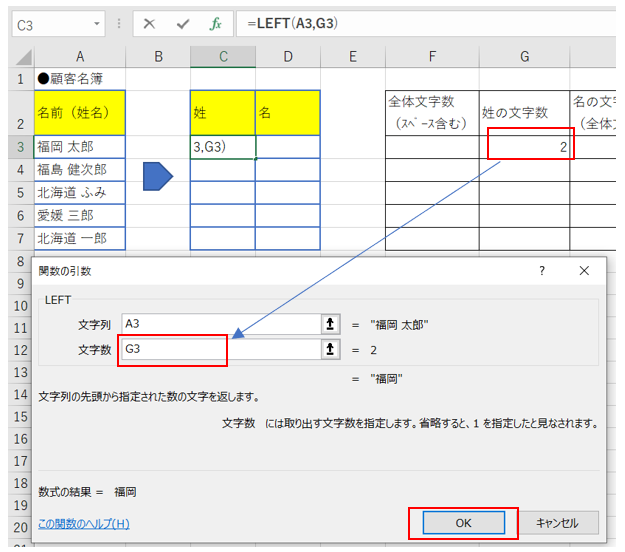Click cell G3 showing value 2
Image resolution: width=625 pixels, height=552 pixels.
tap(524, 147)
